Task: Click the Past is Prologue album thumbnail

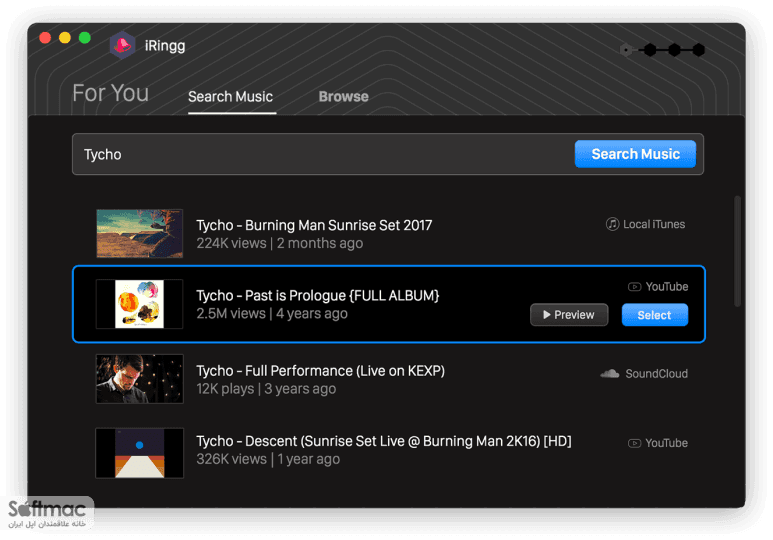Action: click(140, 304)
